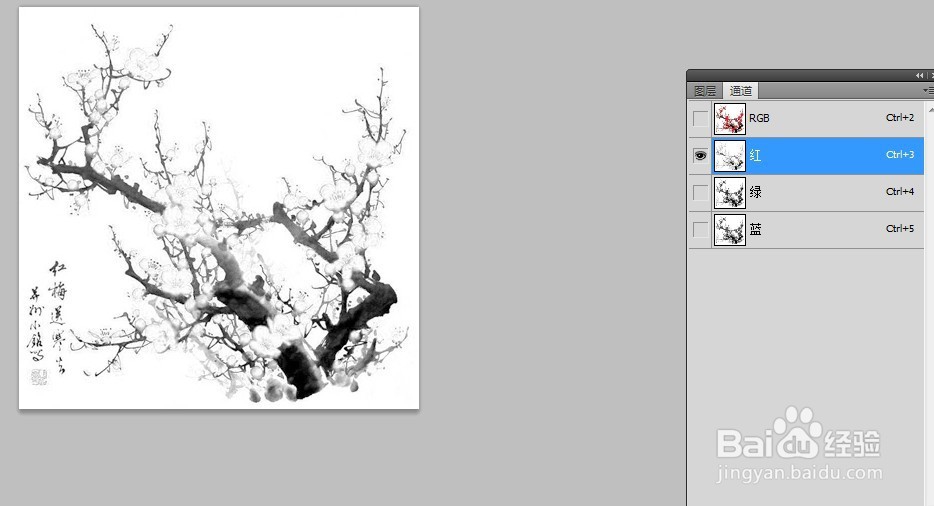
Task: Click the Ctrl+2 shortcut text
Action: point(899,117)
